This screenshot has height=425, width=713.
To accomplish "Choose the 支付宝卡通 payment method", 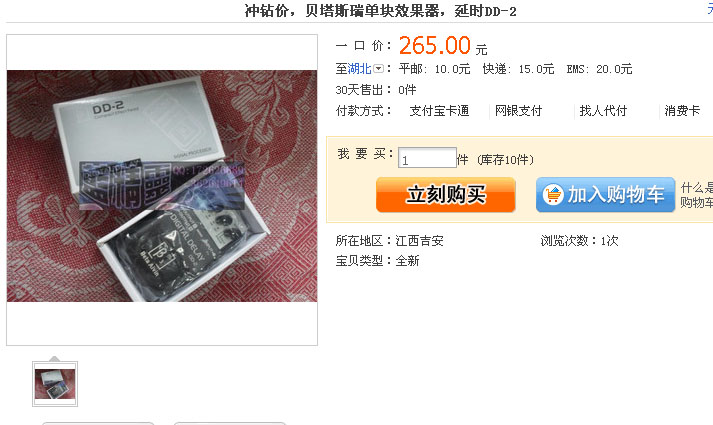I will (x=439, y=111).
